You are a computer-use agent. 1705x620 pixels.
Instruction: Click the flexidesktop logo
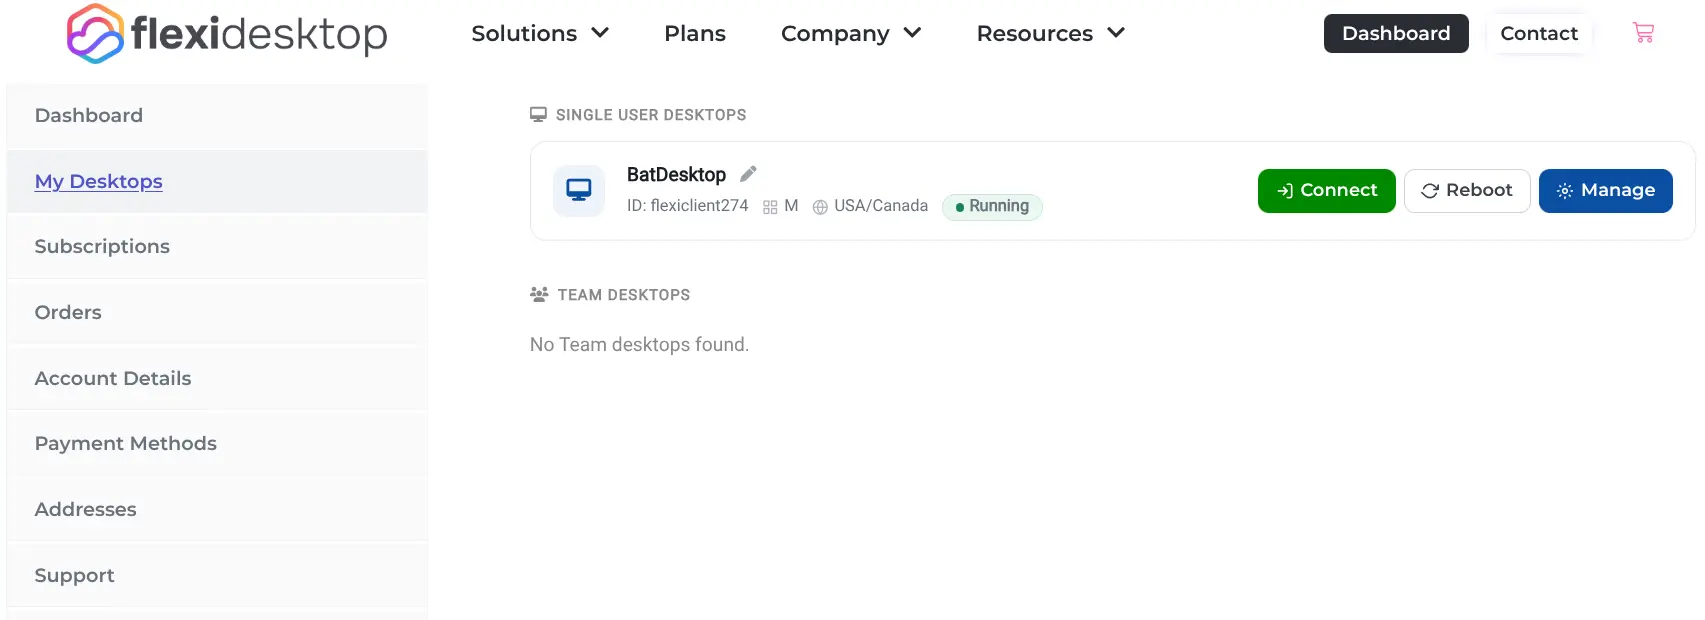pyautogui.click(x=227, y=33)
